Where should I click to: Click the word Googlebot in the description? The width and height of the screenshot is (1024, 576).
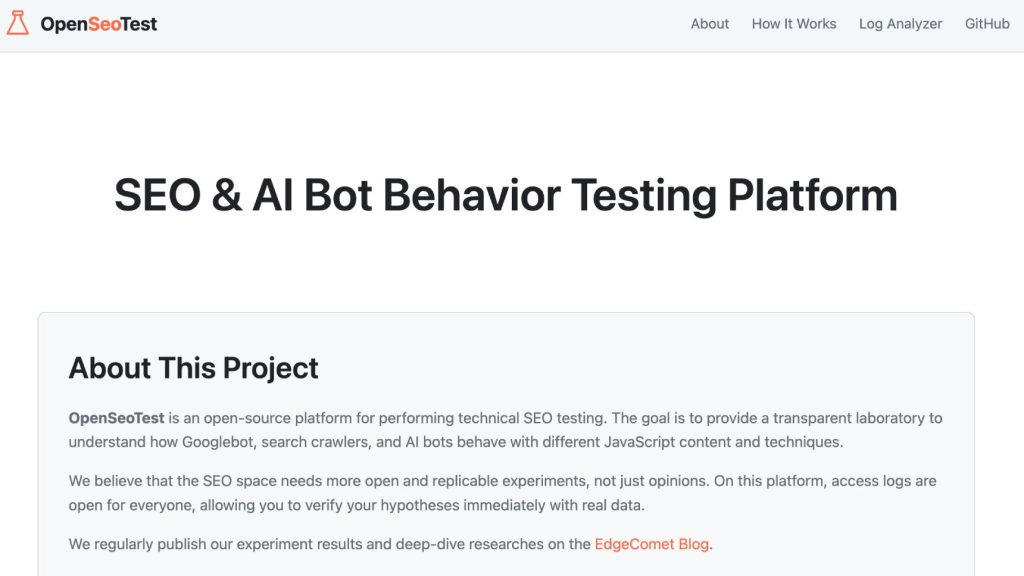219,441
